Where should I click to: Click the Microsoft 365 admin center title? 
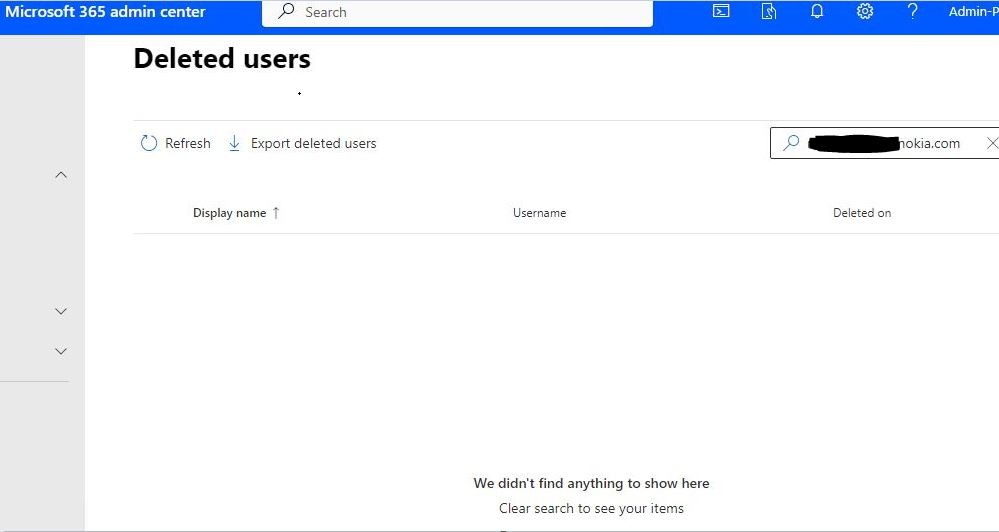click(105, 11)
